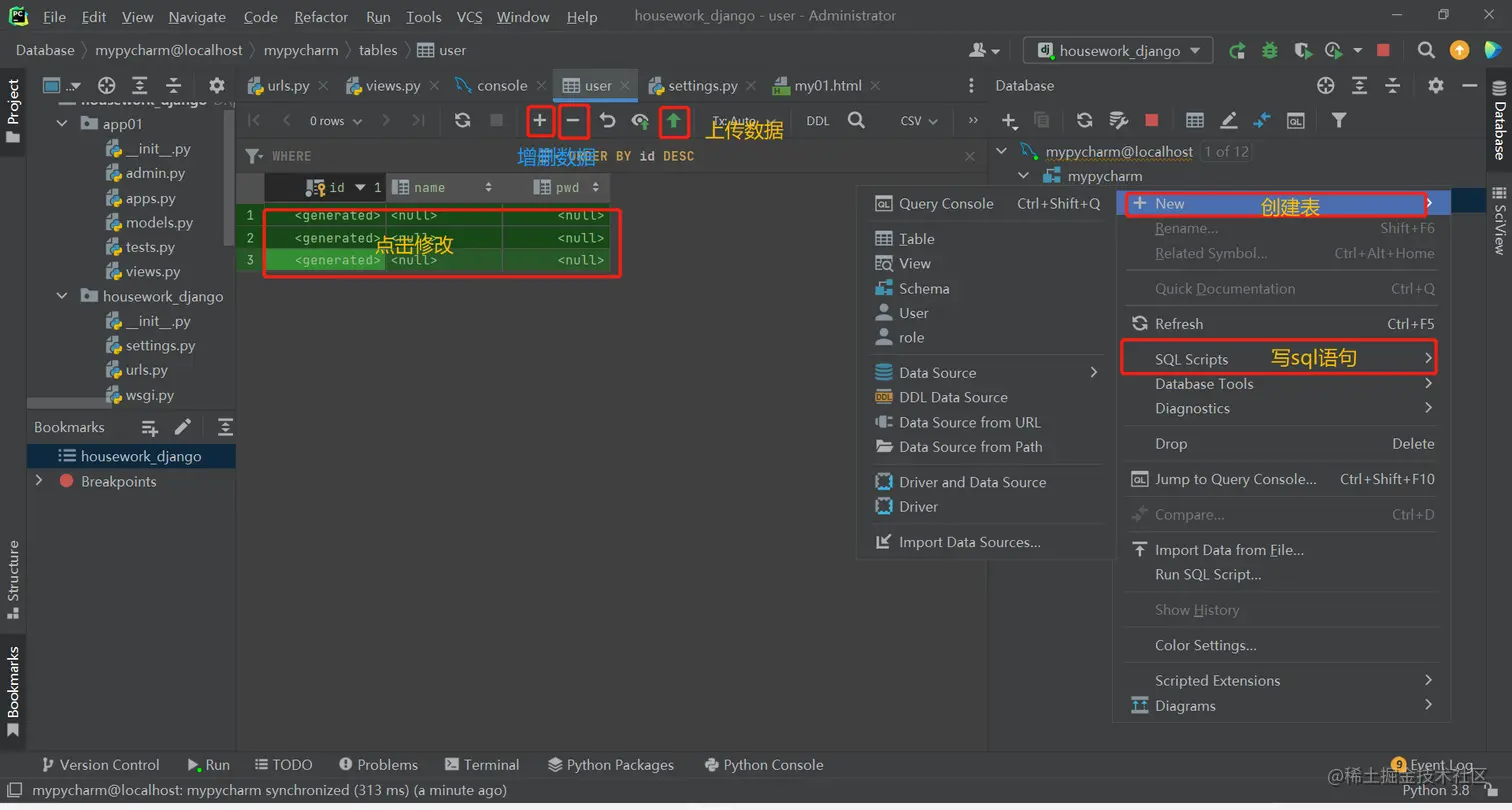Run with Coverage shield icon
This screenshot has height=810, width=1512.
click(x=1302, y=50)
